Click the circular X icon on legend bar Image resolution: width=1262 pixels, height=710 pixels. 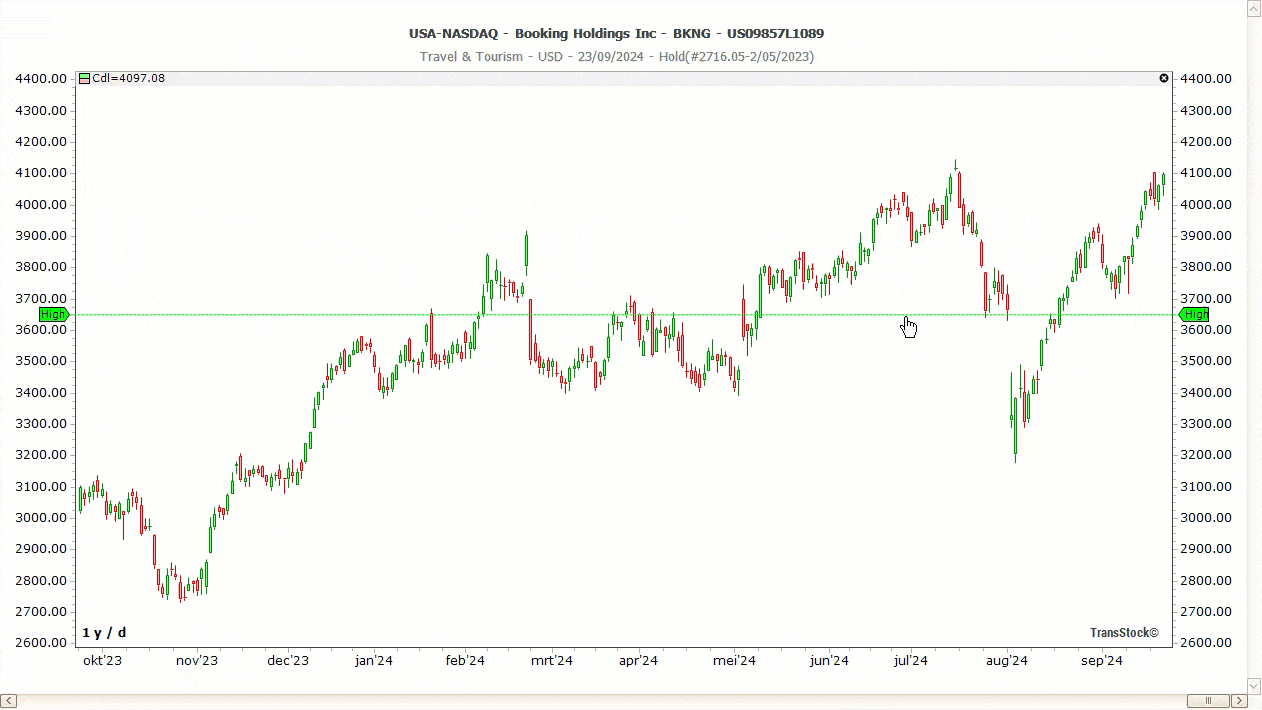(1164, 78)
